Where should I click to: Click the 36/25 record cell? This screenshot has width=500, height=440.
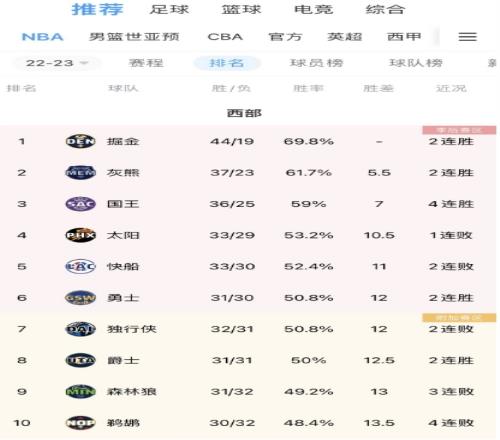pyautogui.click(x=232, y=204)
